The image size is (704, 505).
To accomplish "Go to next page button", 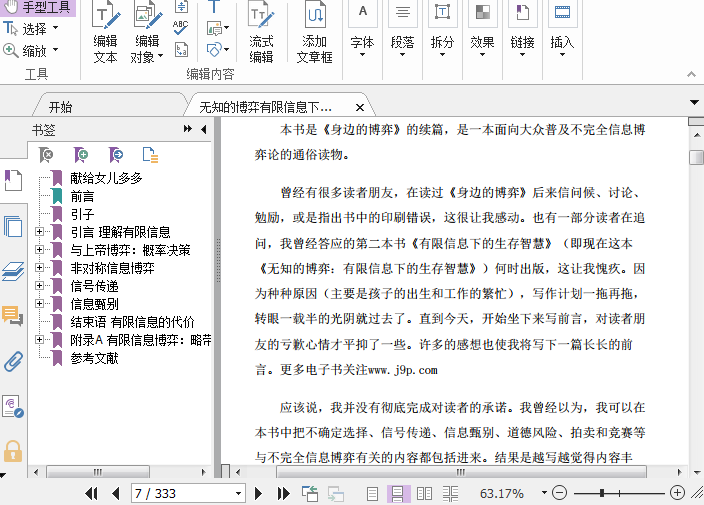I will point(258,494).
